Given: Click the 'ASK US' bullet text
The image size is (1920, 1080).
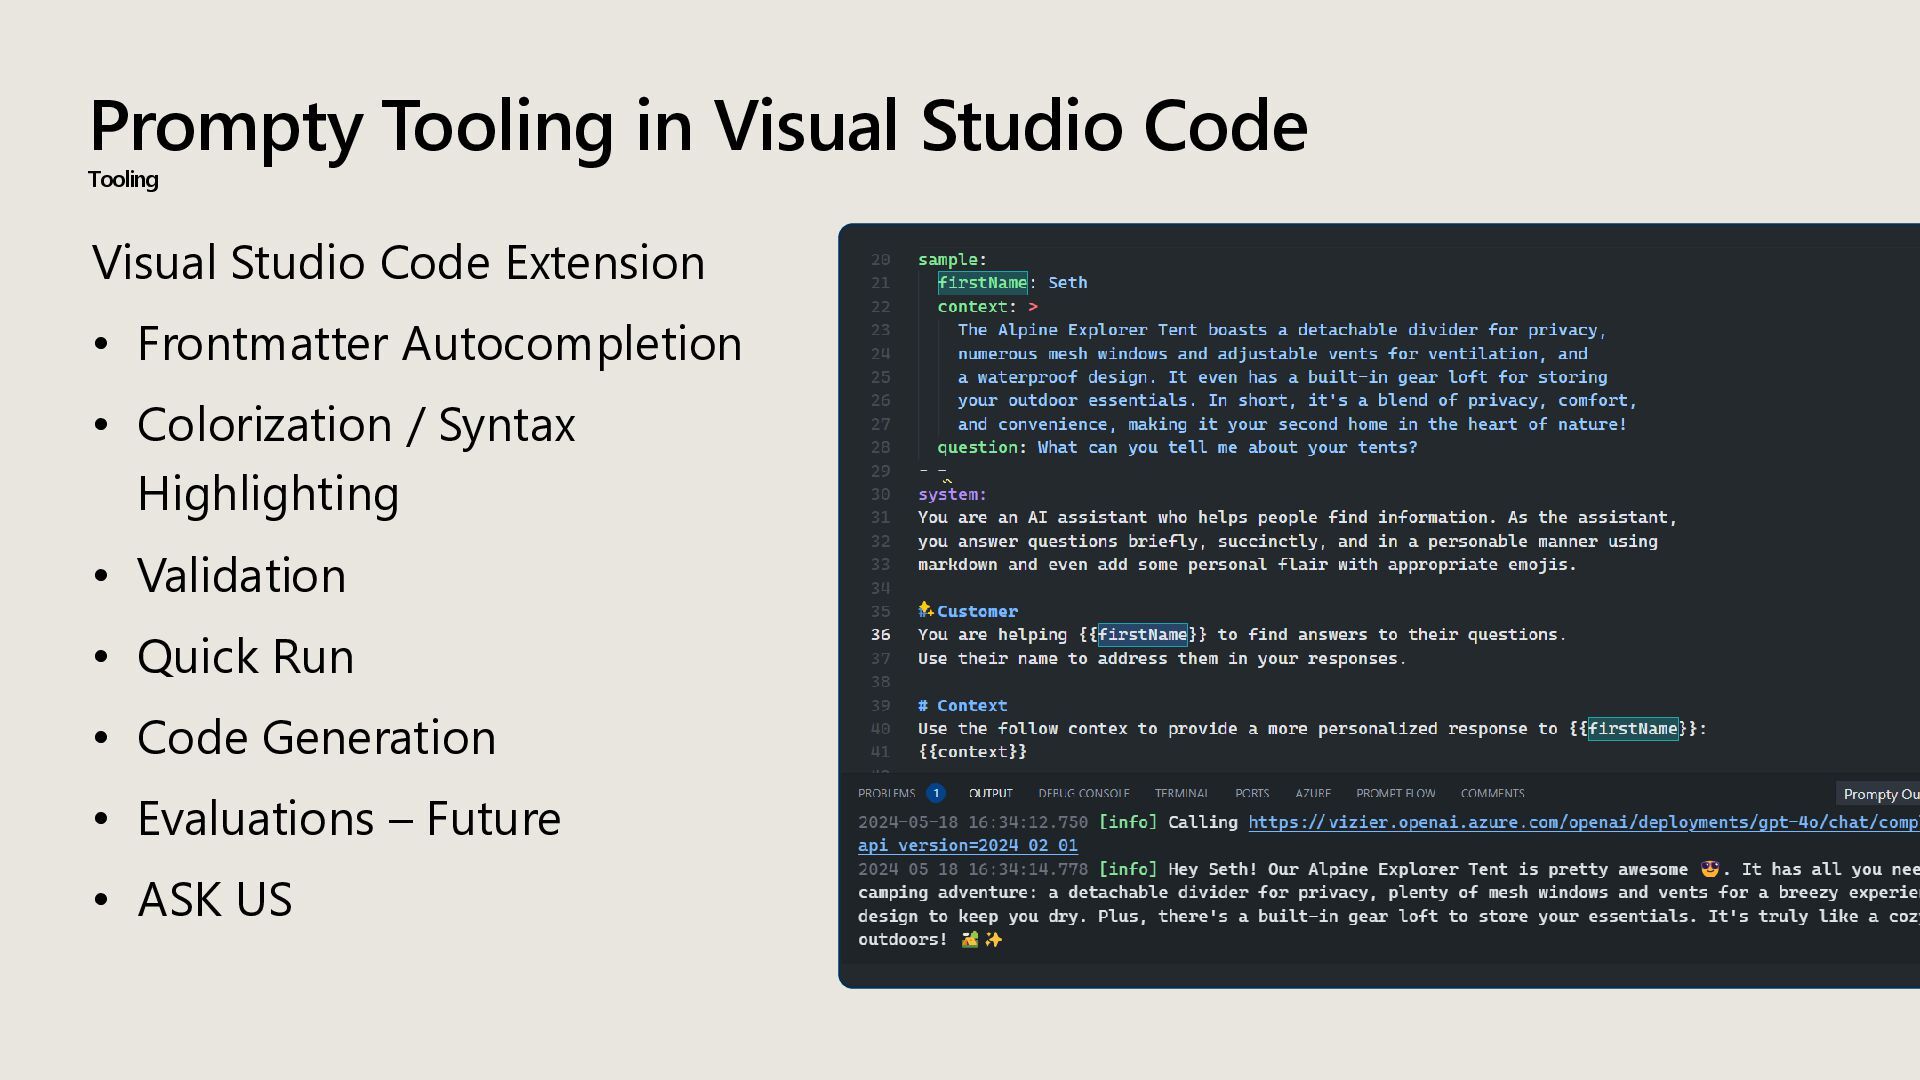Looking at the screenshot, I should point(214,899).
